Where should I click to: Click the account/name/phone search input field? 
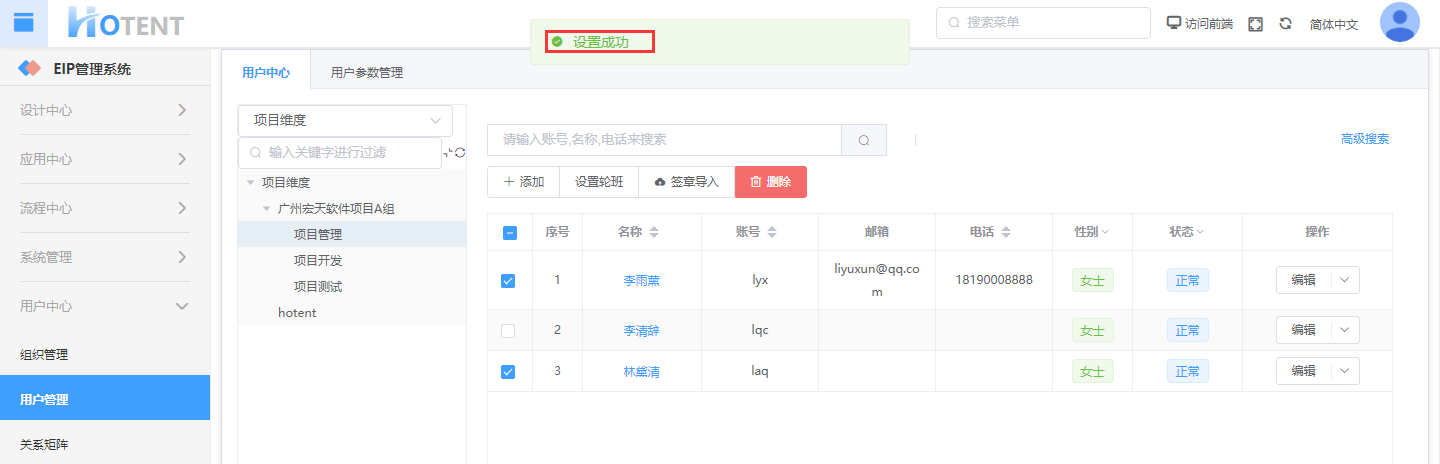(664, 140)
